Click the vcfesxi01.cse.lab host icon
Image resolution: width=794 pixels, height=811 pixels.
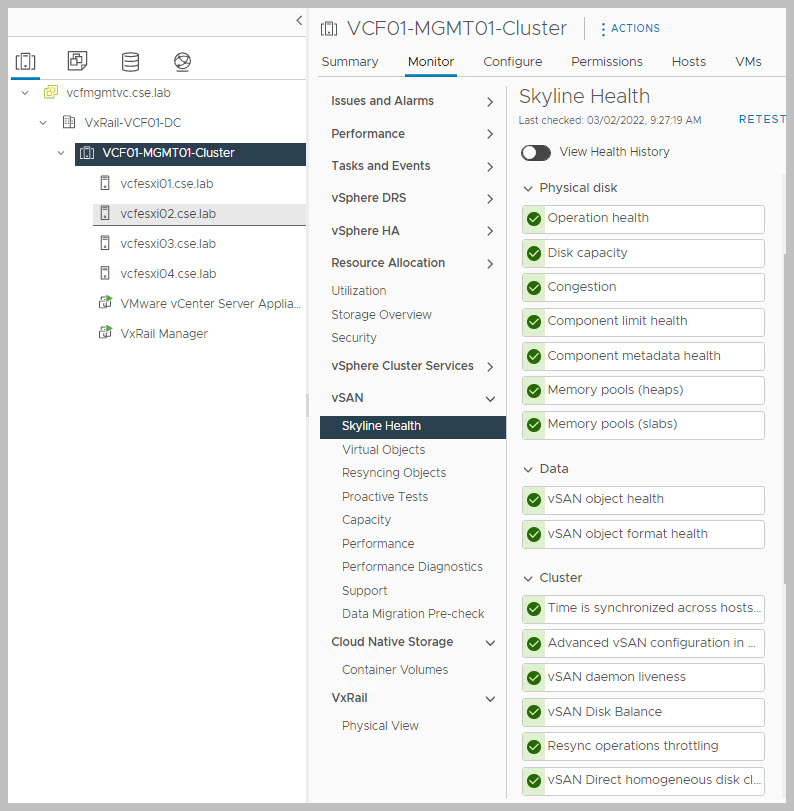(x=105, y=184)
